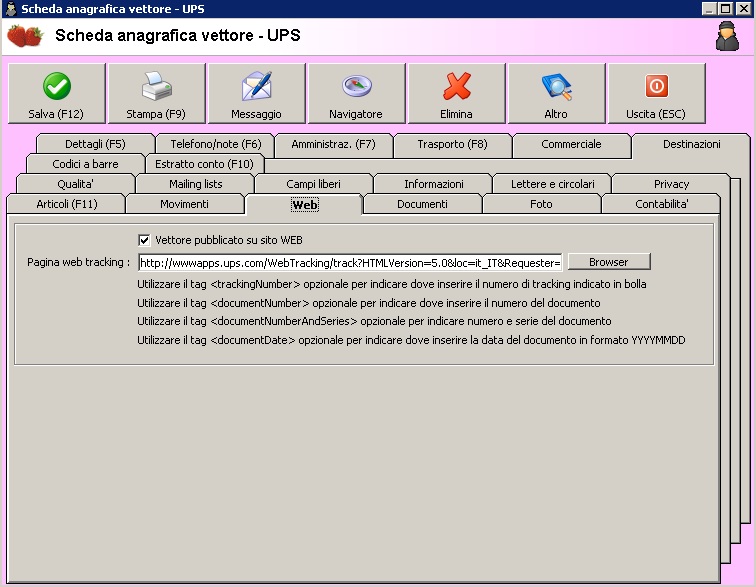
Task: Uncheck Vettore pubblicato su sito WEB
Action: pyautogui.click(x=144, y=240)
